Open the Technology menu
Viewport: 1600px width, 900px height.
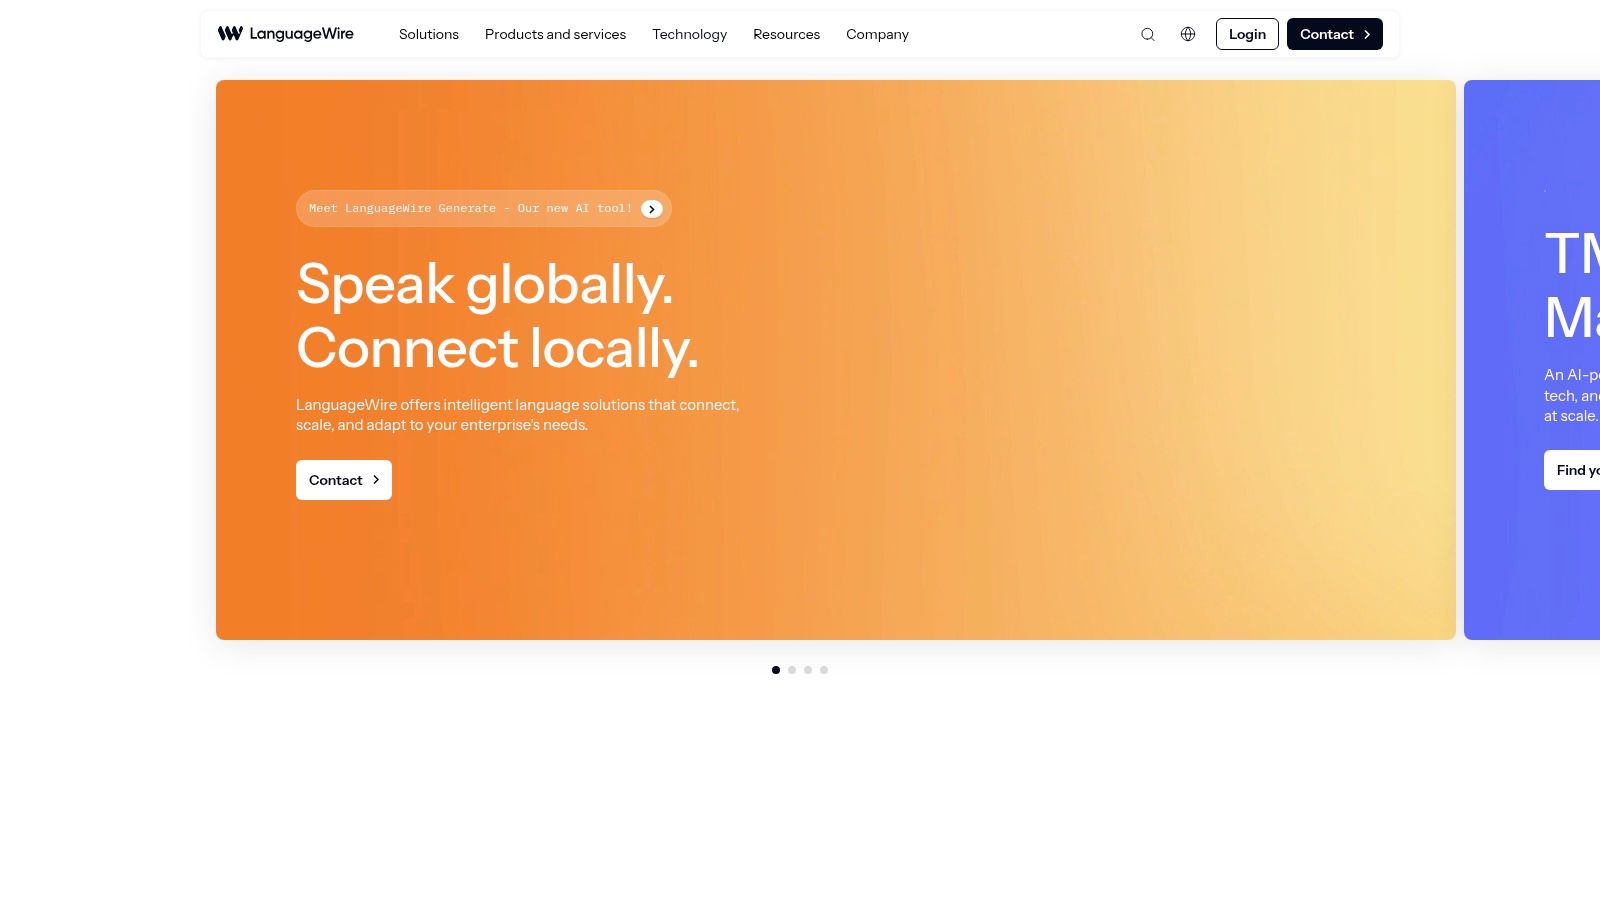(689, 34)
